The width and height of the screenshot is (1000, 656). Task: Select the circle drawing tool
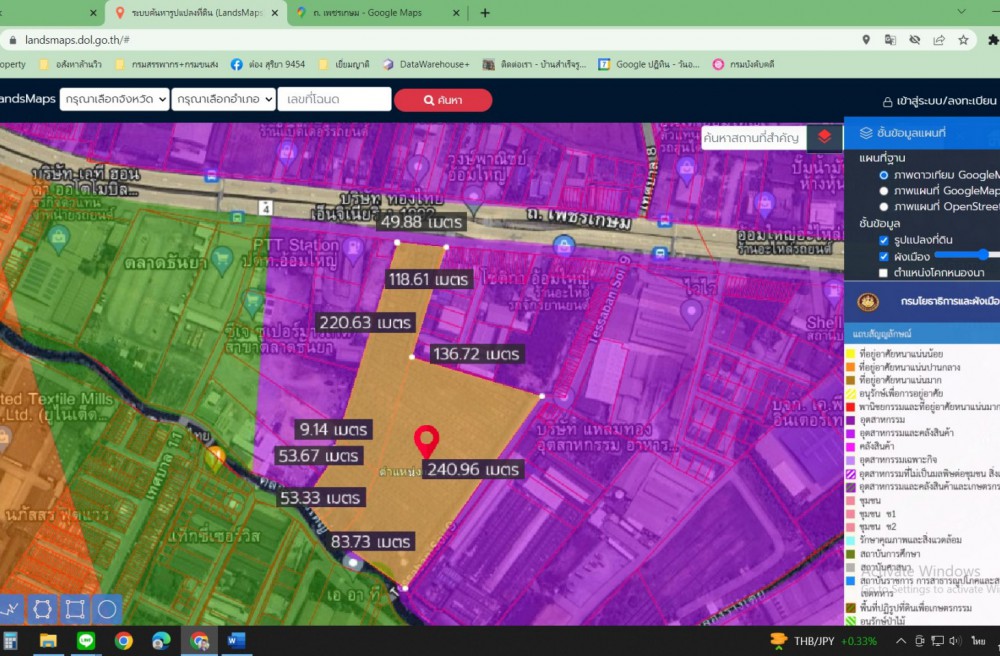(107, 608)
